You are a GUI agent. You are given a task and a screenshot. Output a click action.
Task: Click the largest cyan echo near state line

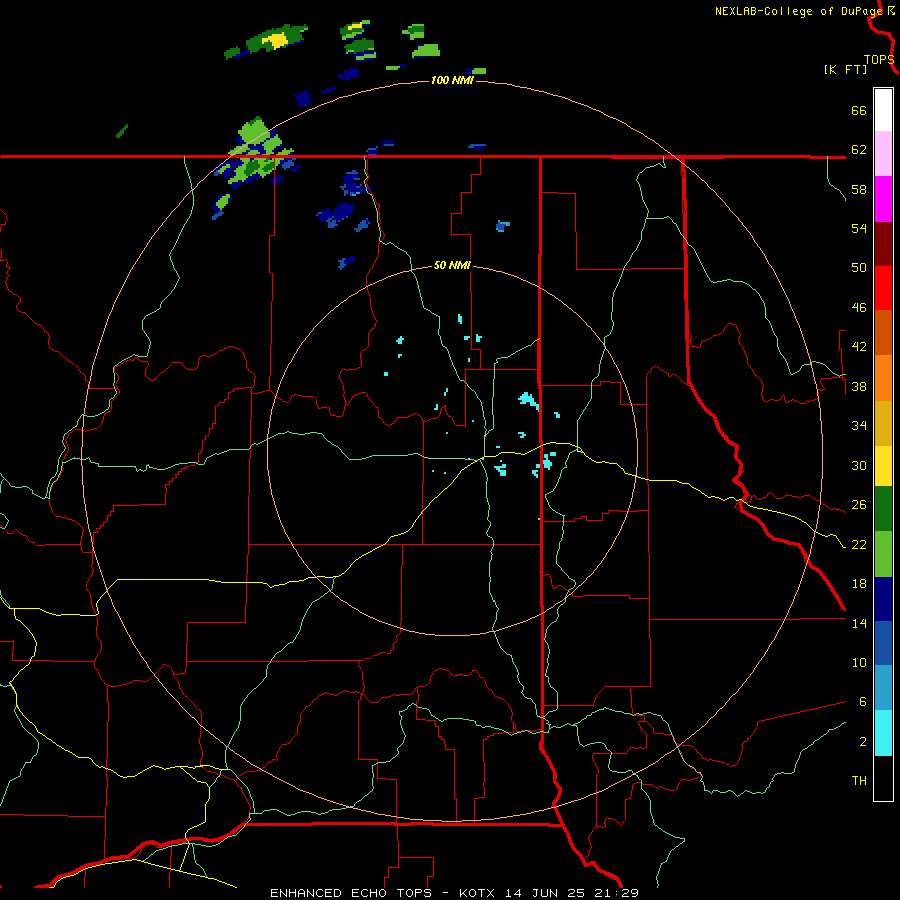(x=529, y=400)
